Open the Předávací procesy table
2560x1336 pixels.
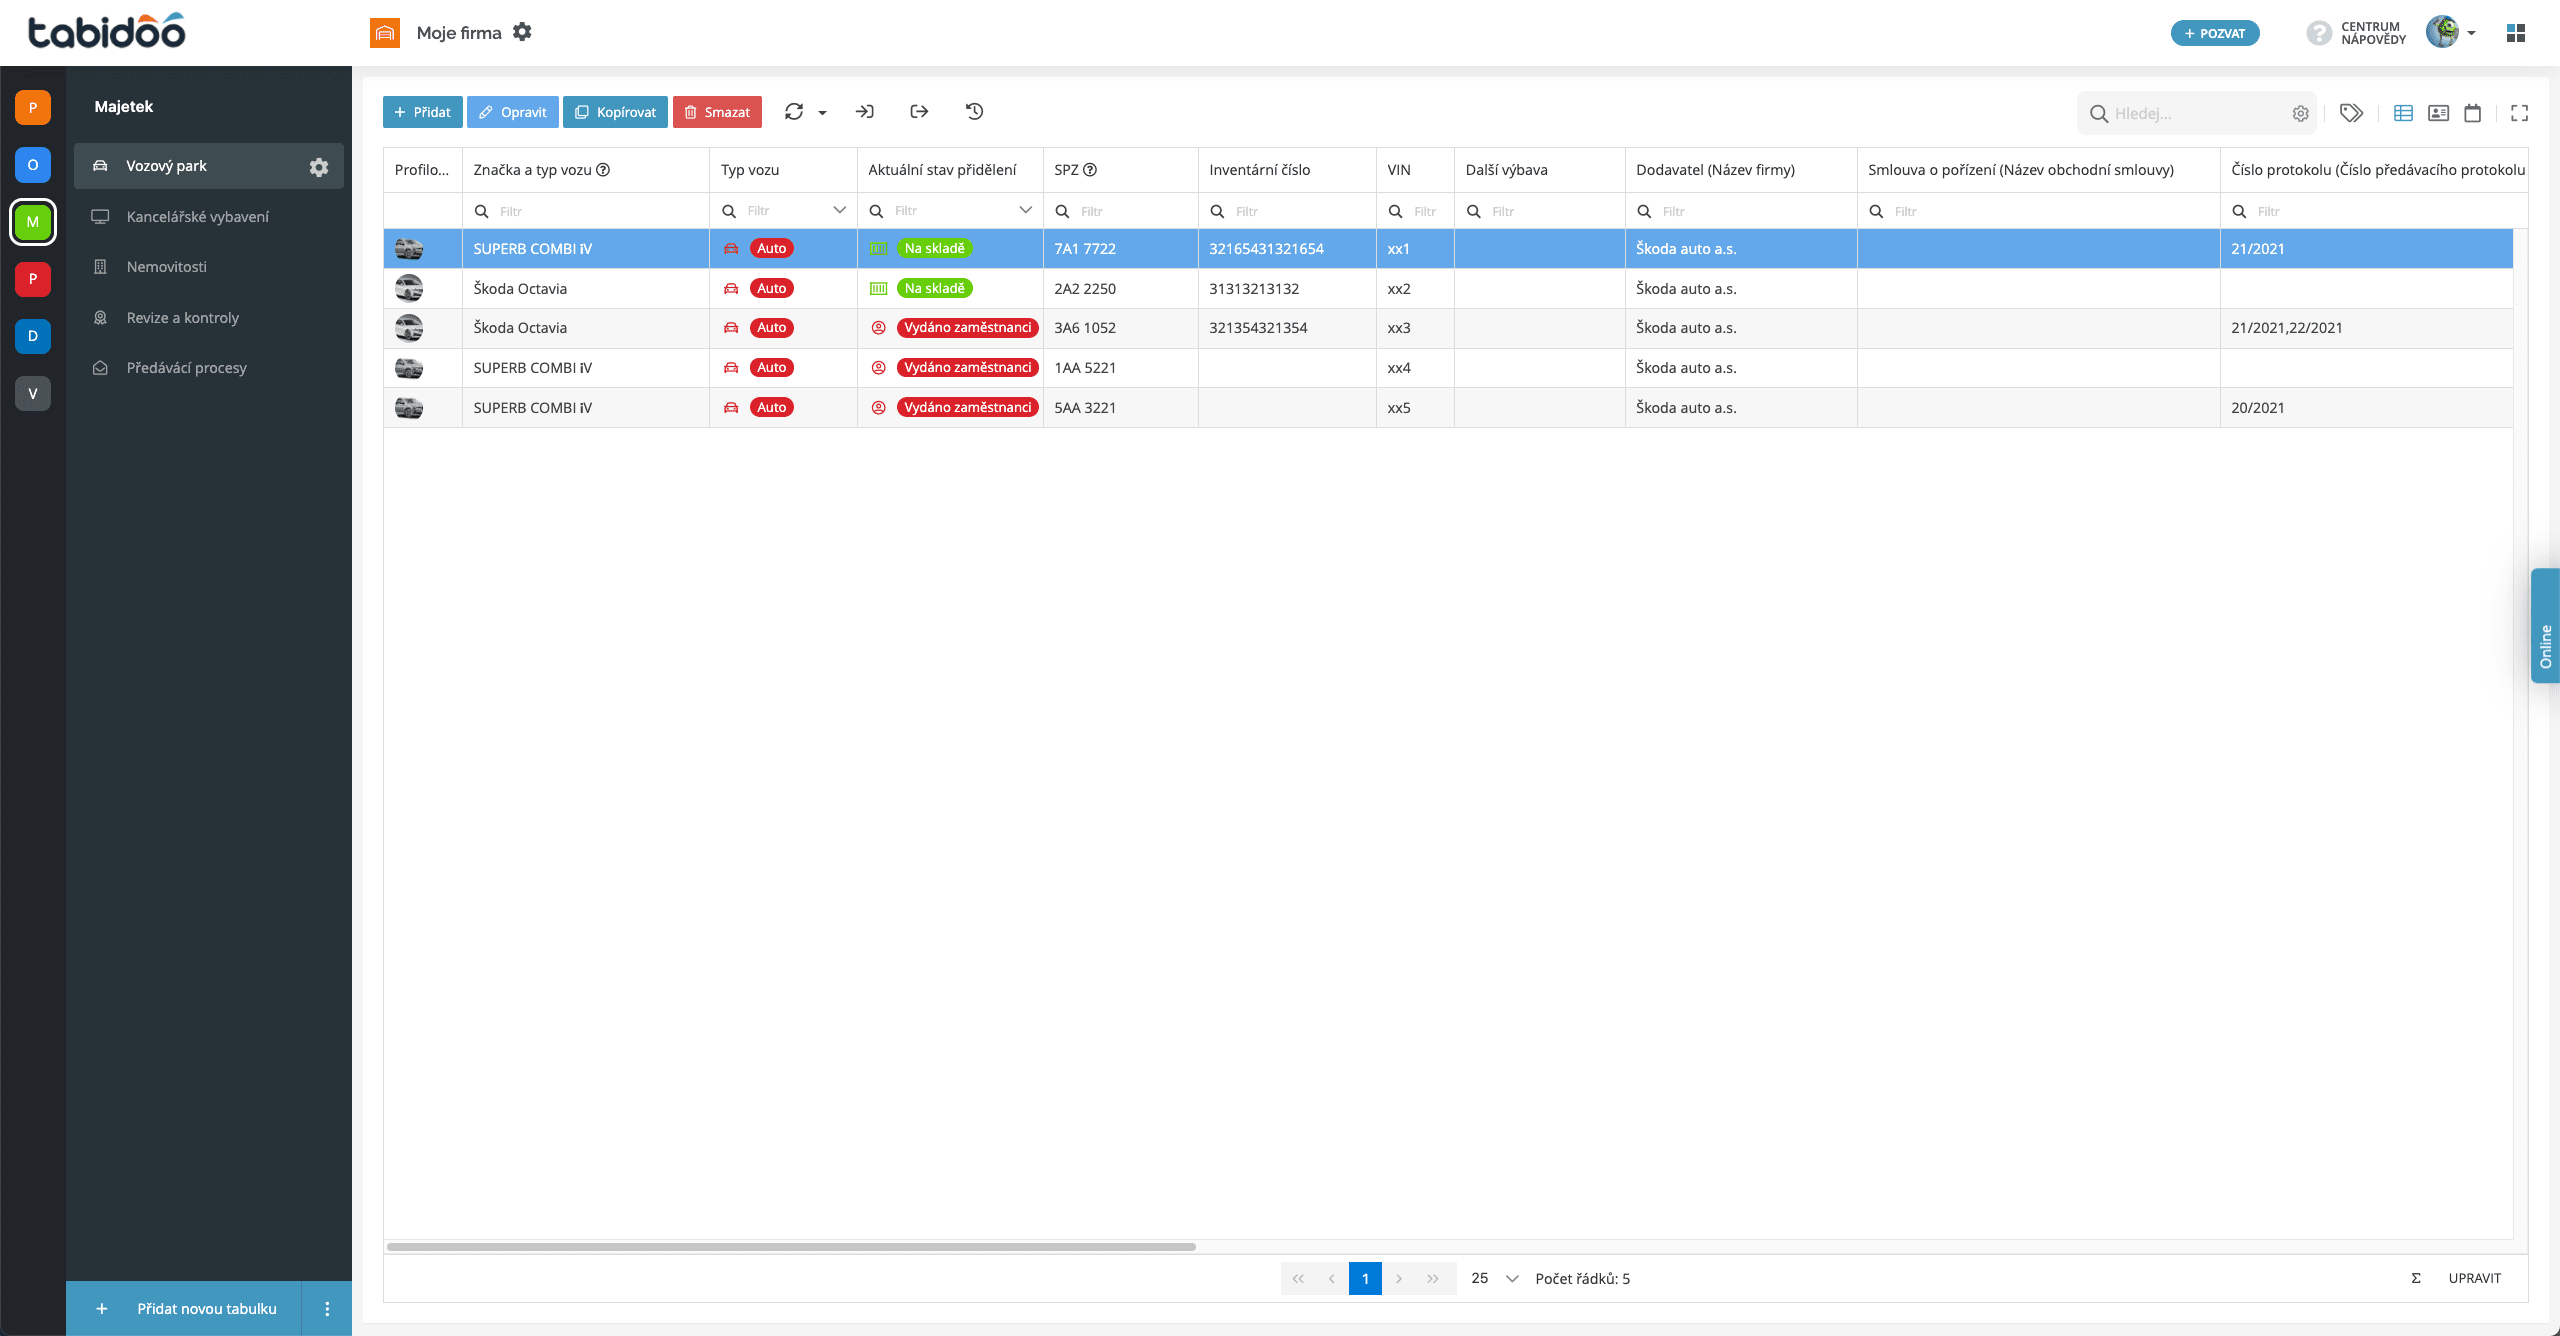click(186, 367)
